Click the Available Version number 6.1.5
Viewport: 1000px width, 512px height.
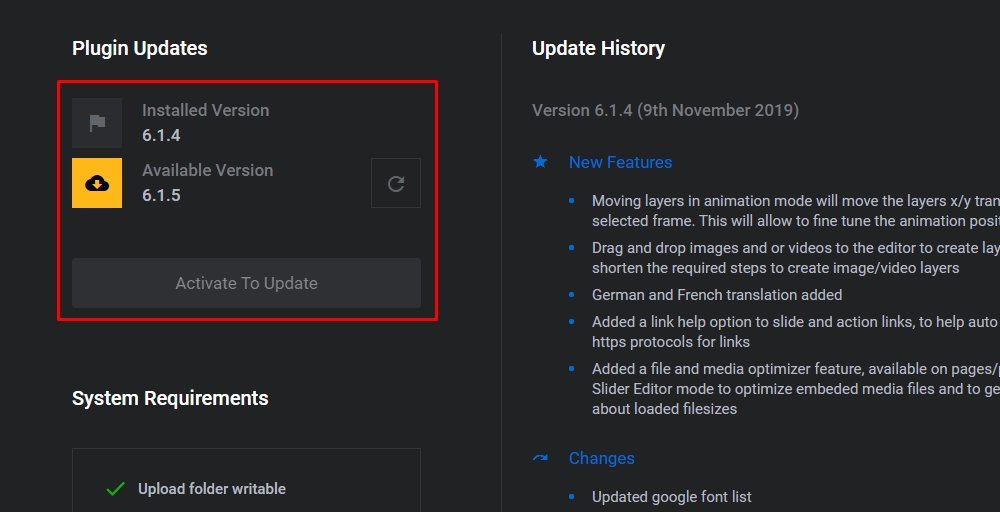pos(161,195)
